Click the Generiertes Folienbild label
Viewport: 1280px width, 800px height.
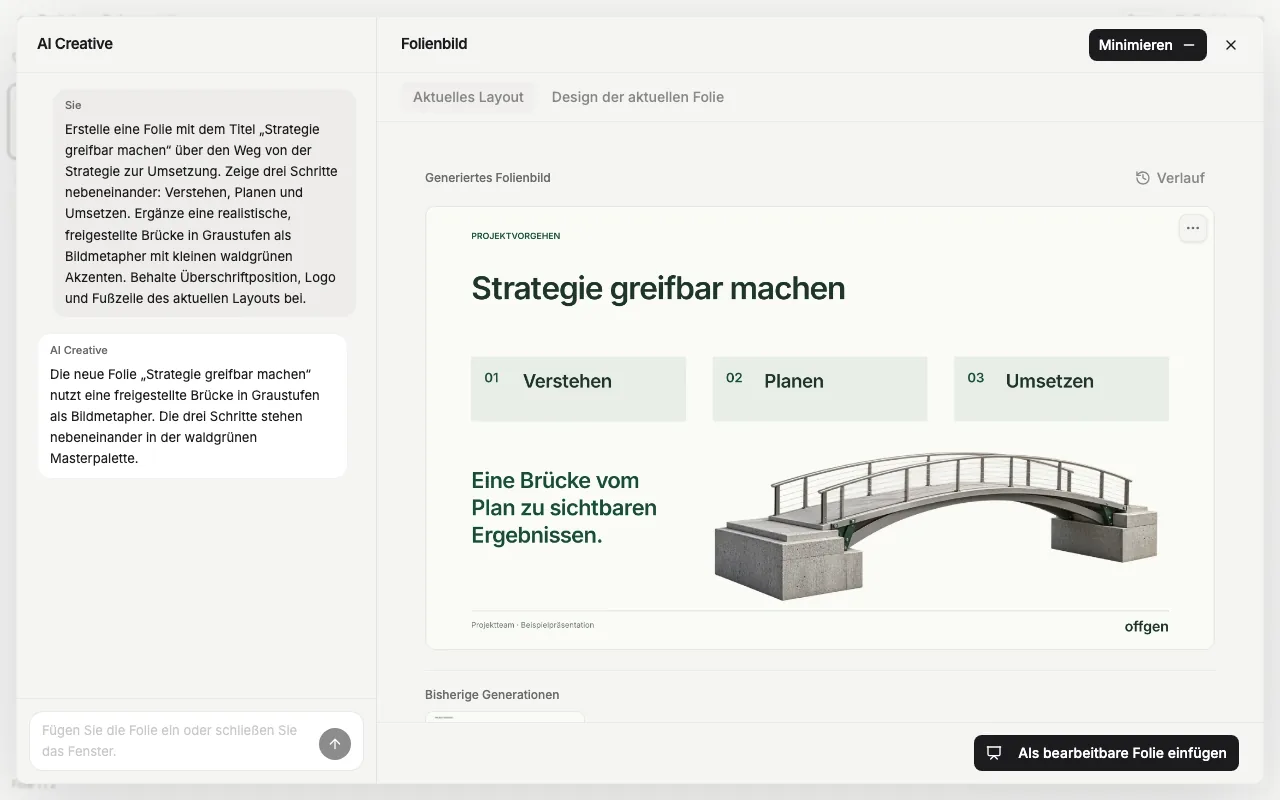(488, 178)
